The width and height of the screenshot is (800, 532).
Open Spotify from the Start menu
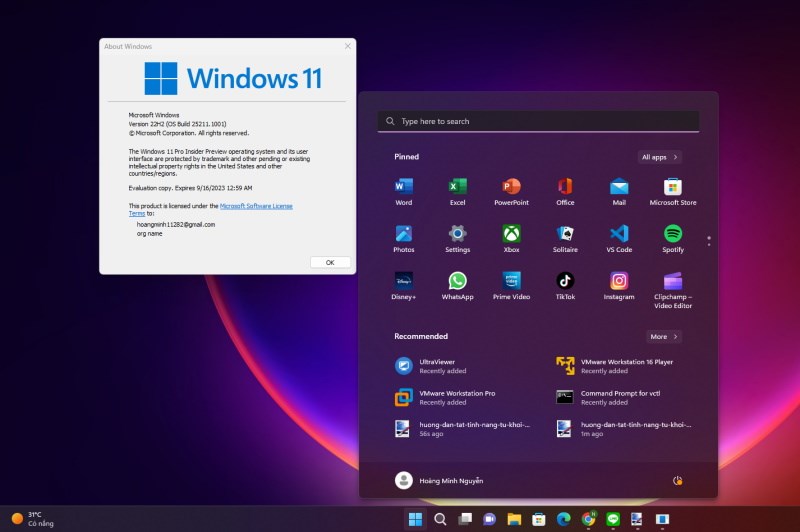click(672, 239)
